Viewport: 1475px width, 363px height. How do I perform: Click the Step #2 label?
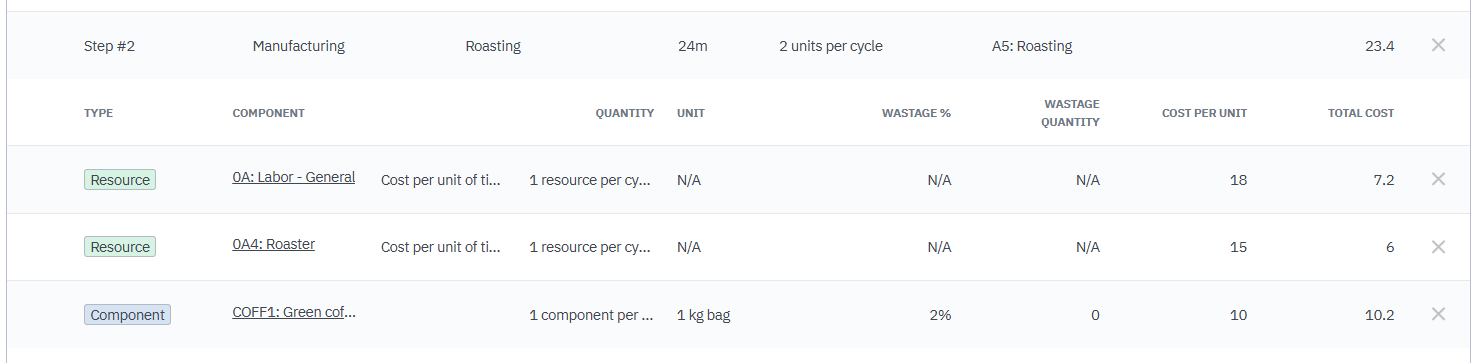point(109,46)
